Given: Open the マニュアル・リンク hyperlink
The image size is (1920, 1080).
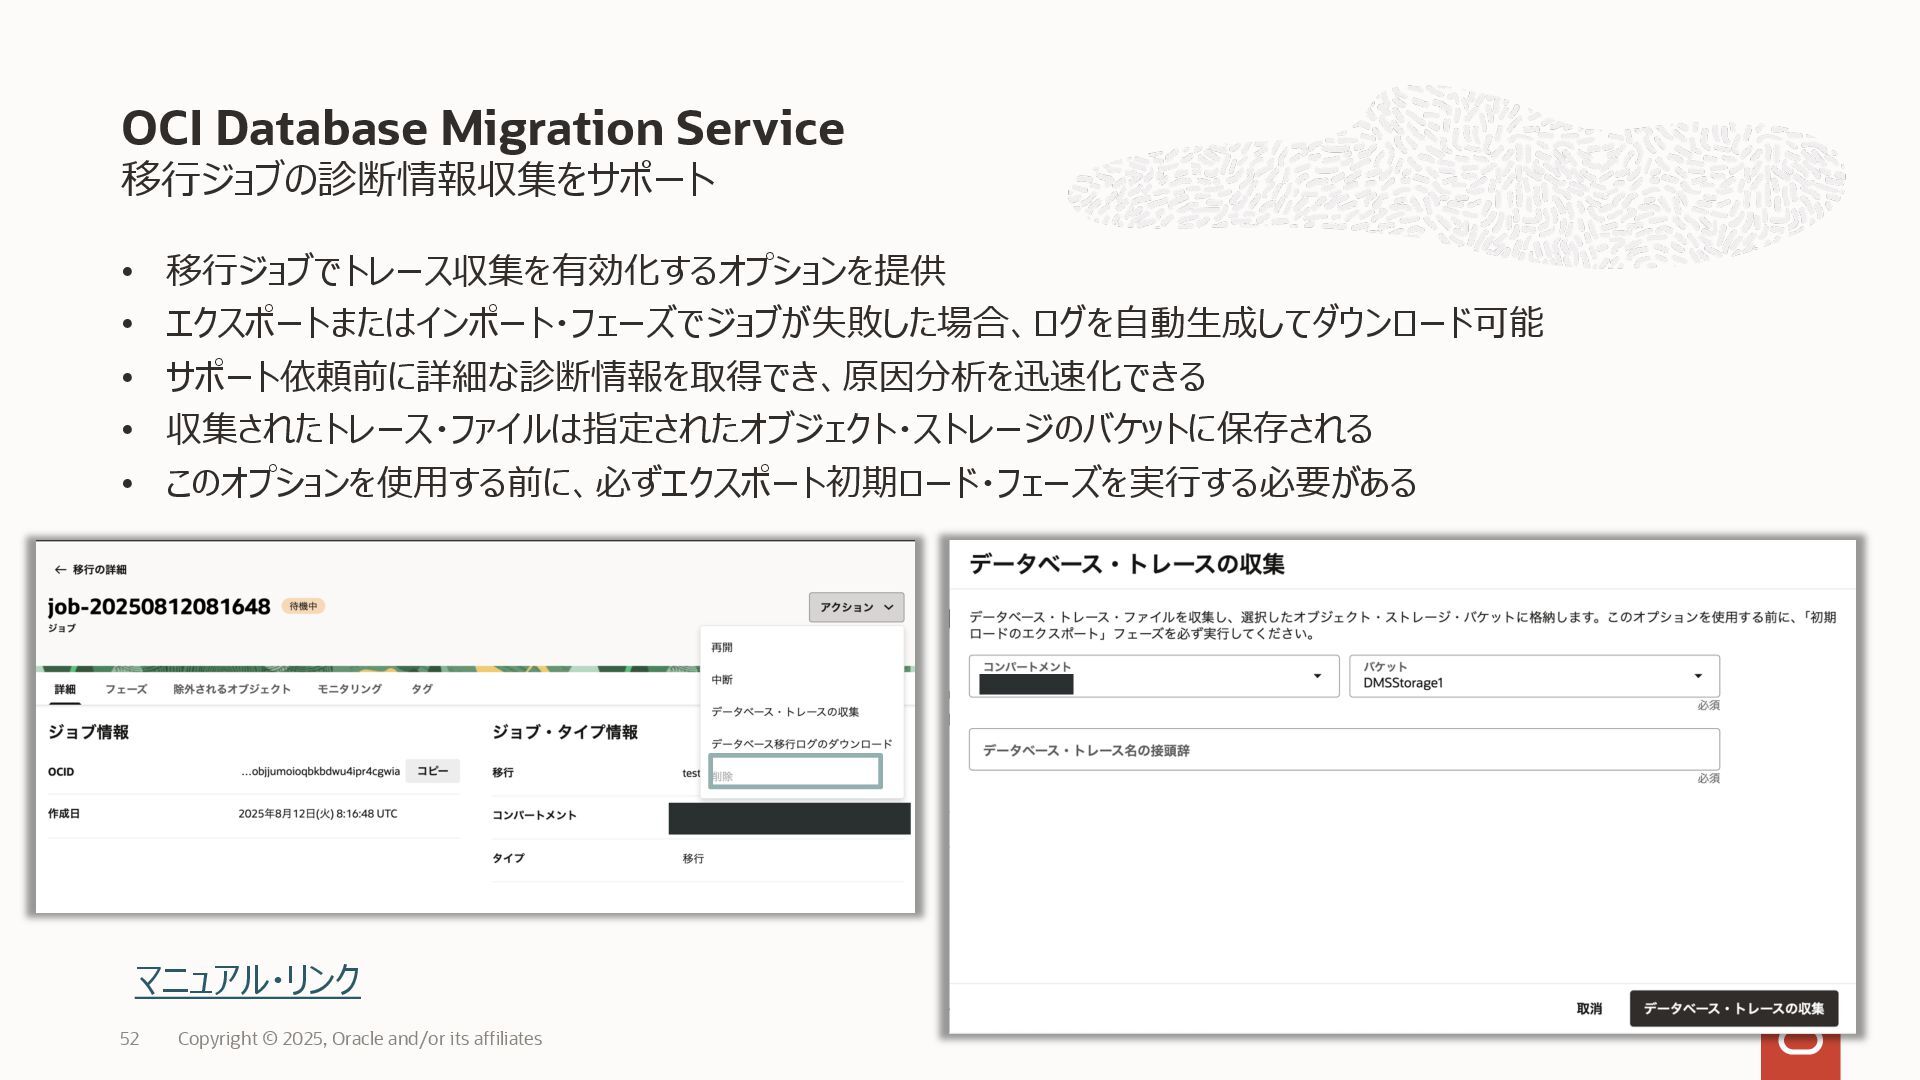Looking at the screenshot, I should point(248,979).
